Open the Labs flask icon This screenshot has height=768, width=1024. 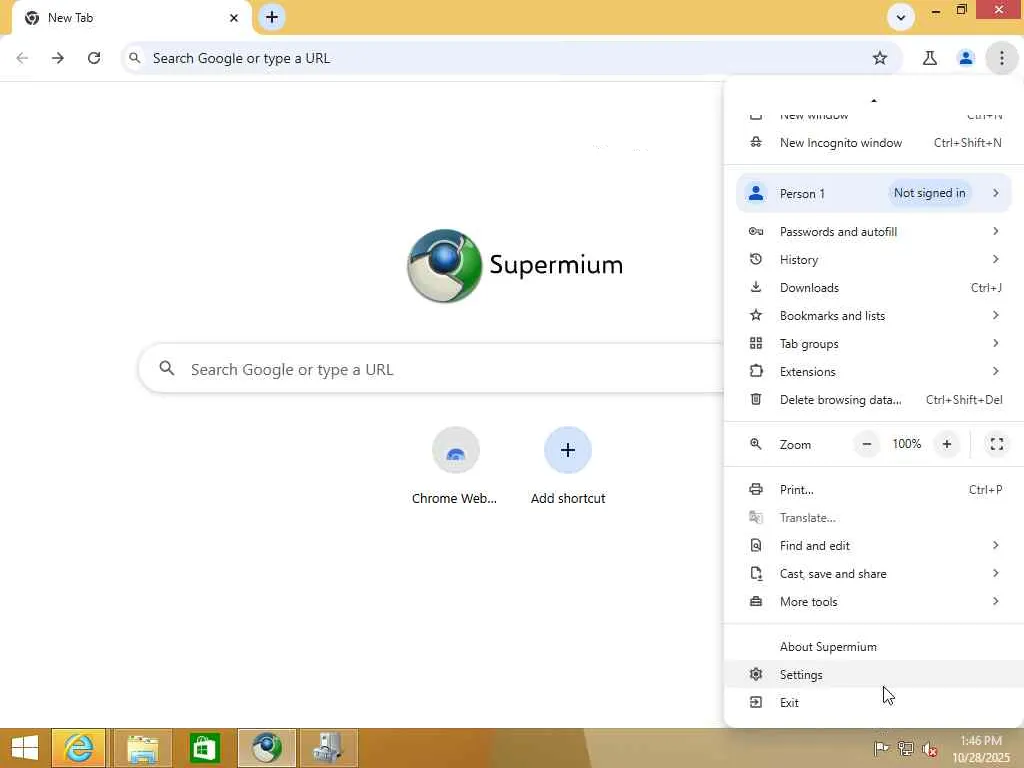[x=930, y=58]
